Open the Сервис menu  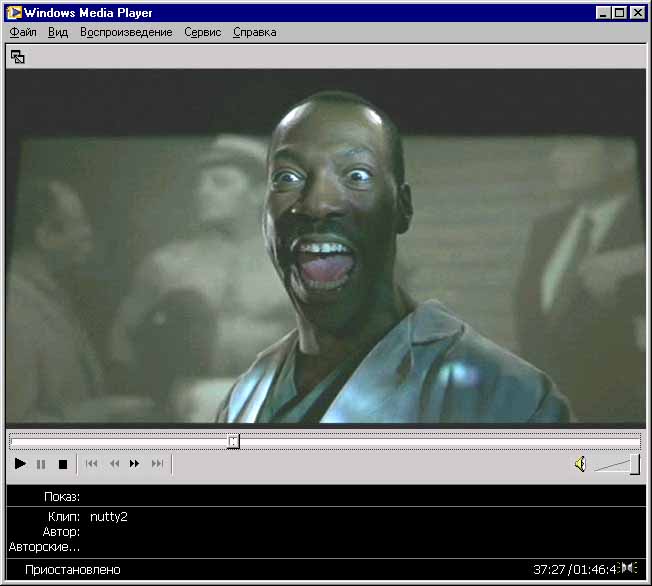point(203,32)
